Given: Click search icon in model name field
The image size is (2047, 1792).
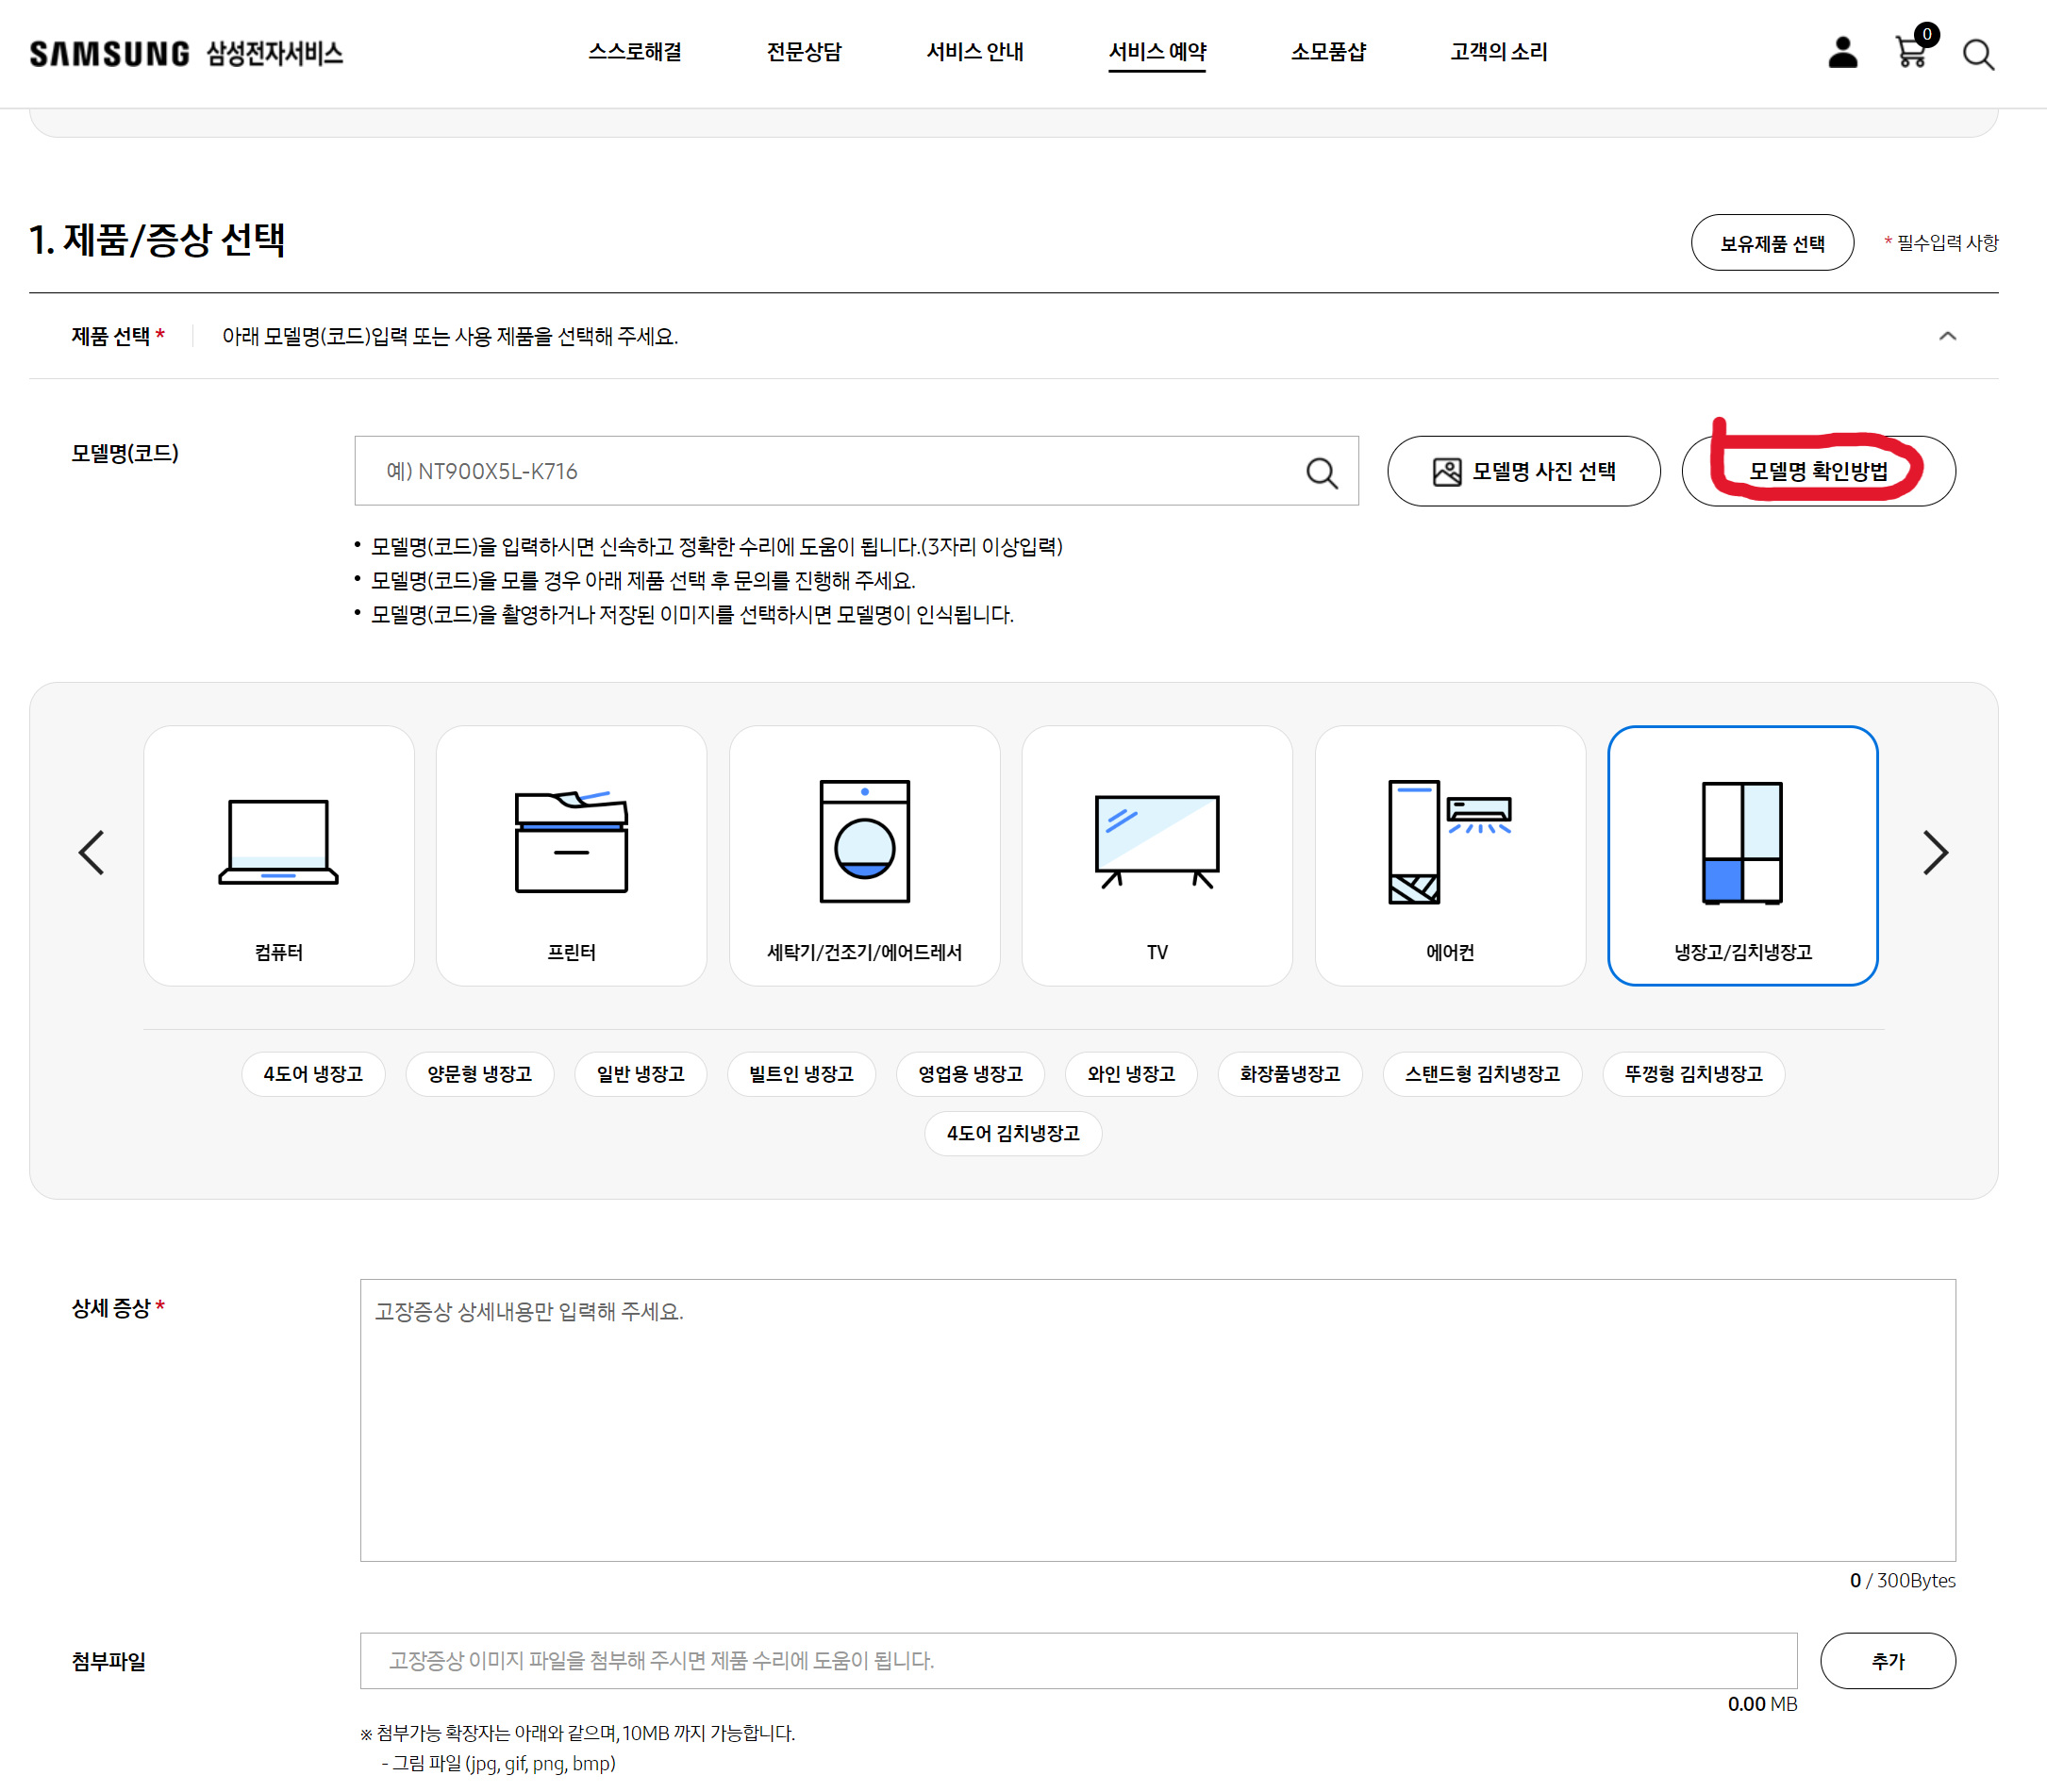Looking at the screenshot, I should tap(1321, 472).
